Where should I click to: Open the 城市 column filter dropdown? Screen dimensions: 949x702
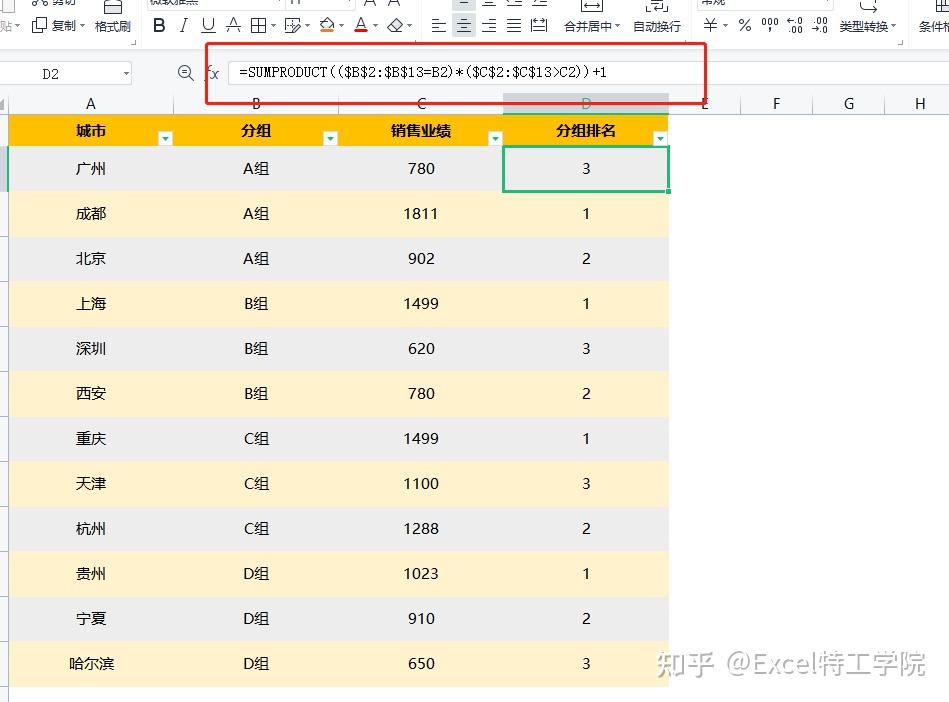point(165,139)
